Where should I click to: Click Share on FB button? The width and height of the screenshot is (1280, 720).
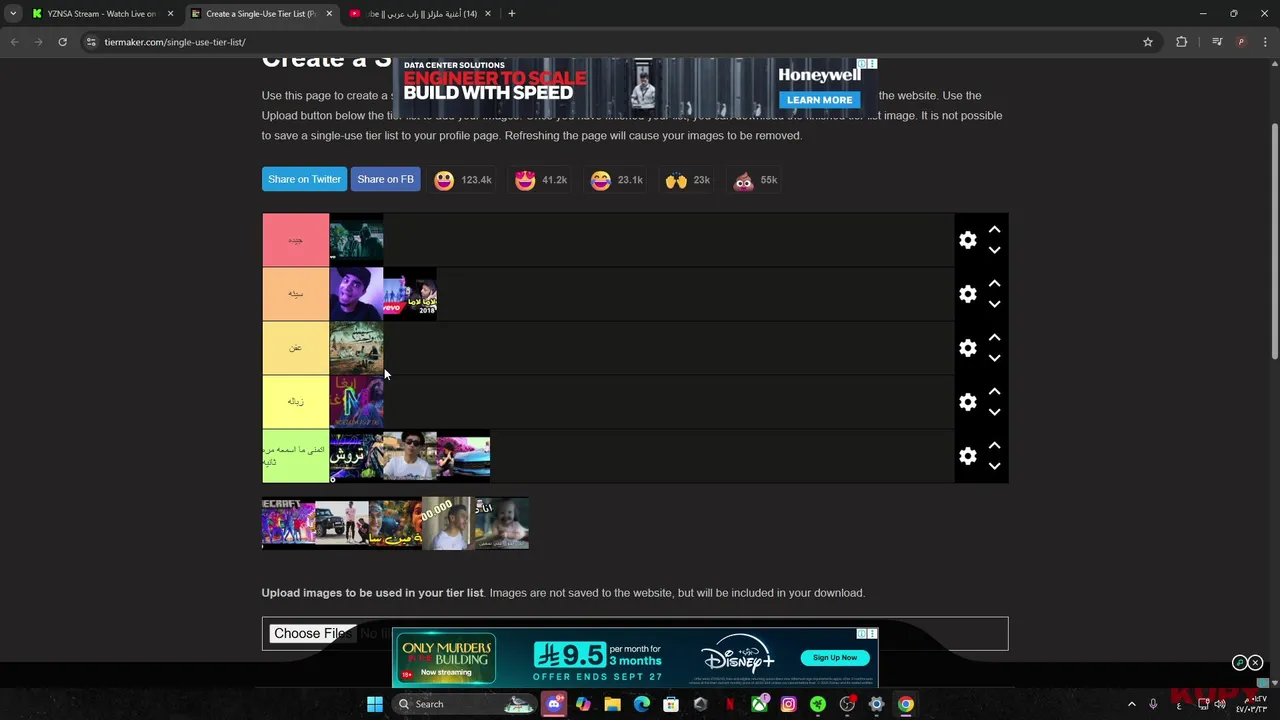[385, 179]
